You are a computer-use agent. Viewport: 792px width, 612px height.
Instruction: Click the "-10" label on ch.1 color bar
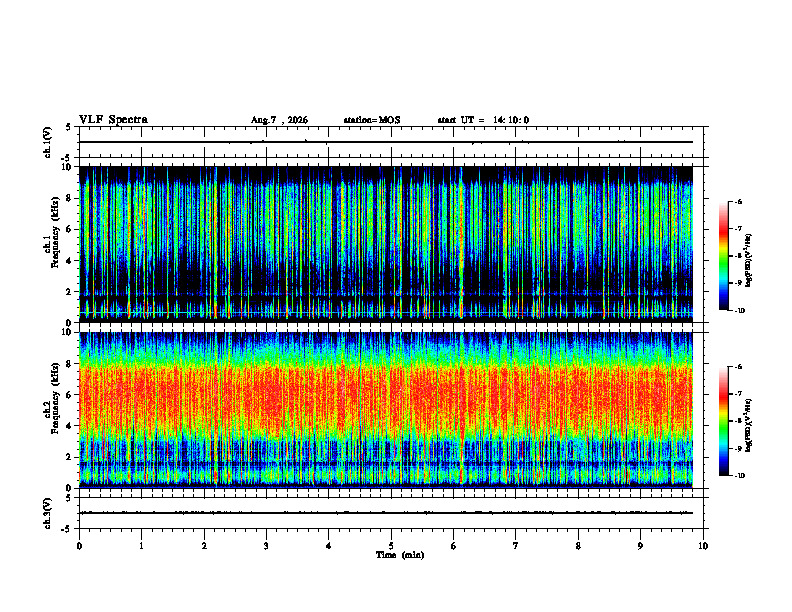(x=739, y=311)
